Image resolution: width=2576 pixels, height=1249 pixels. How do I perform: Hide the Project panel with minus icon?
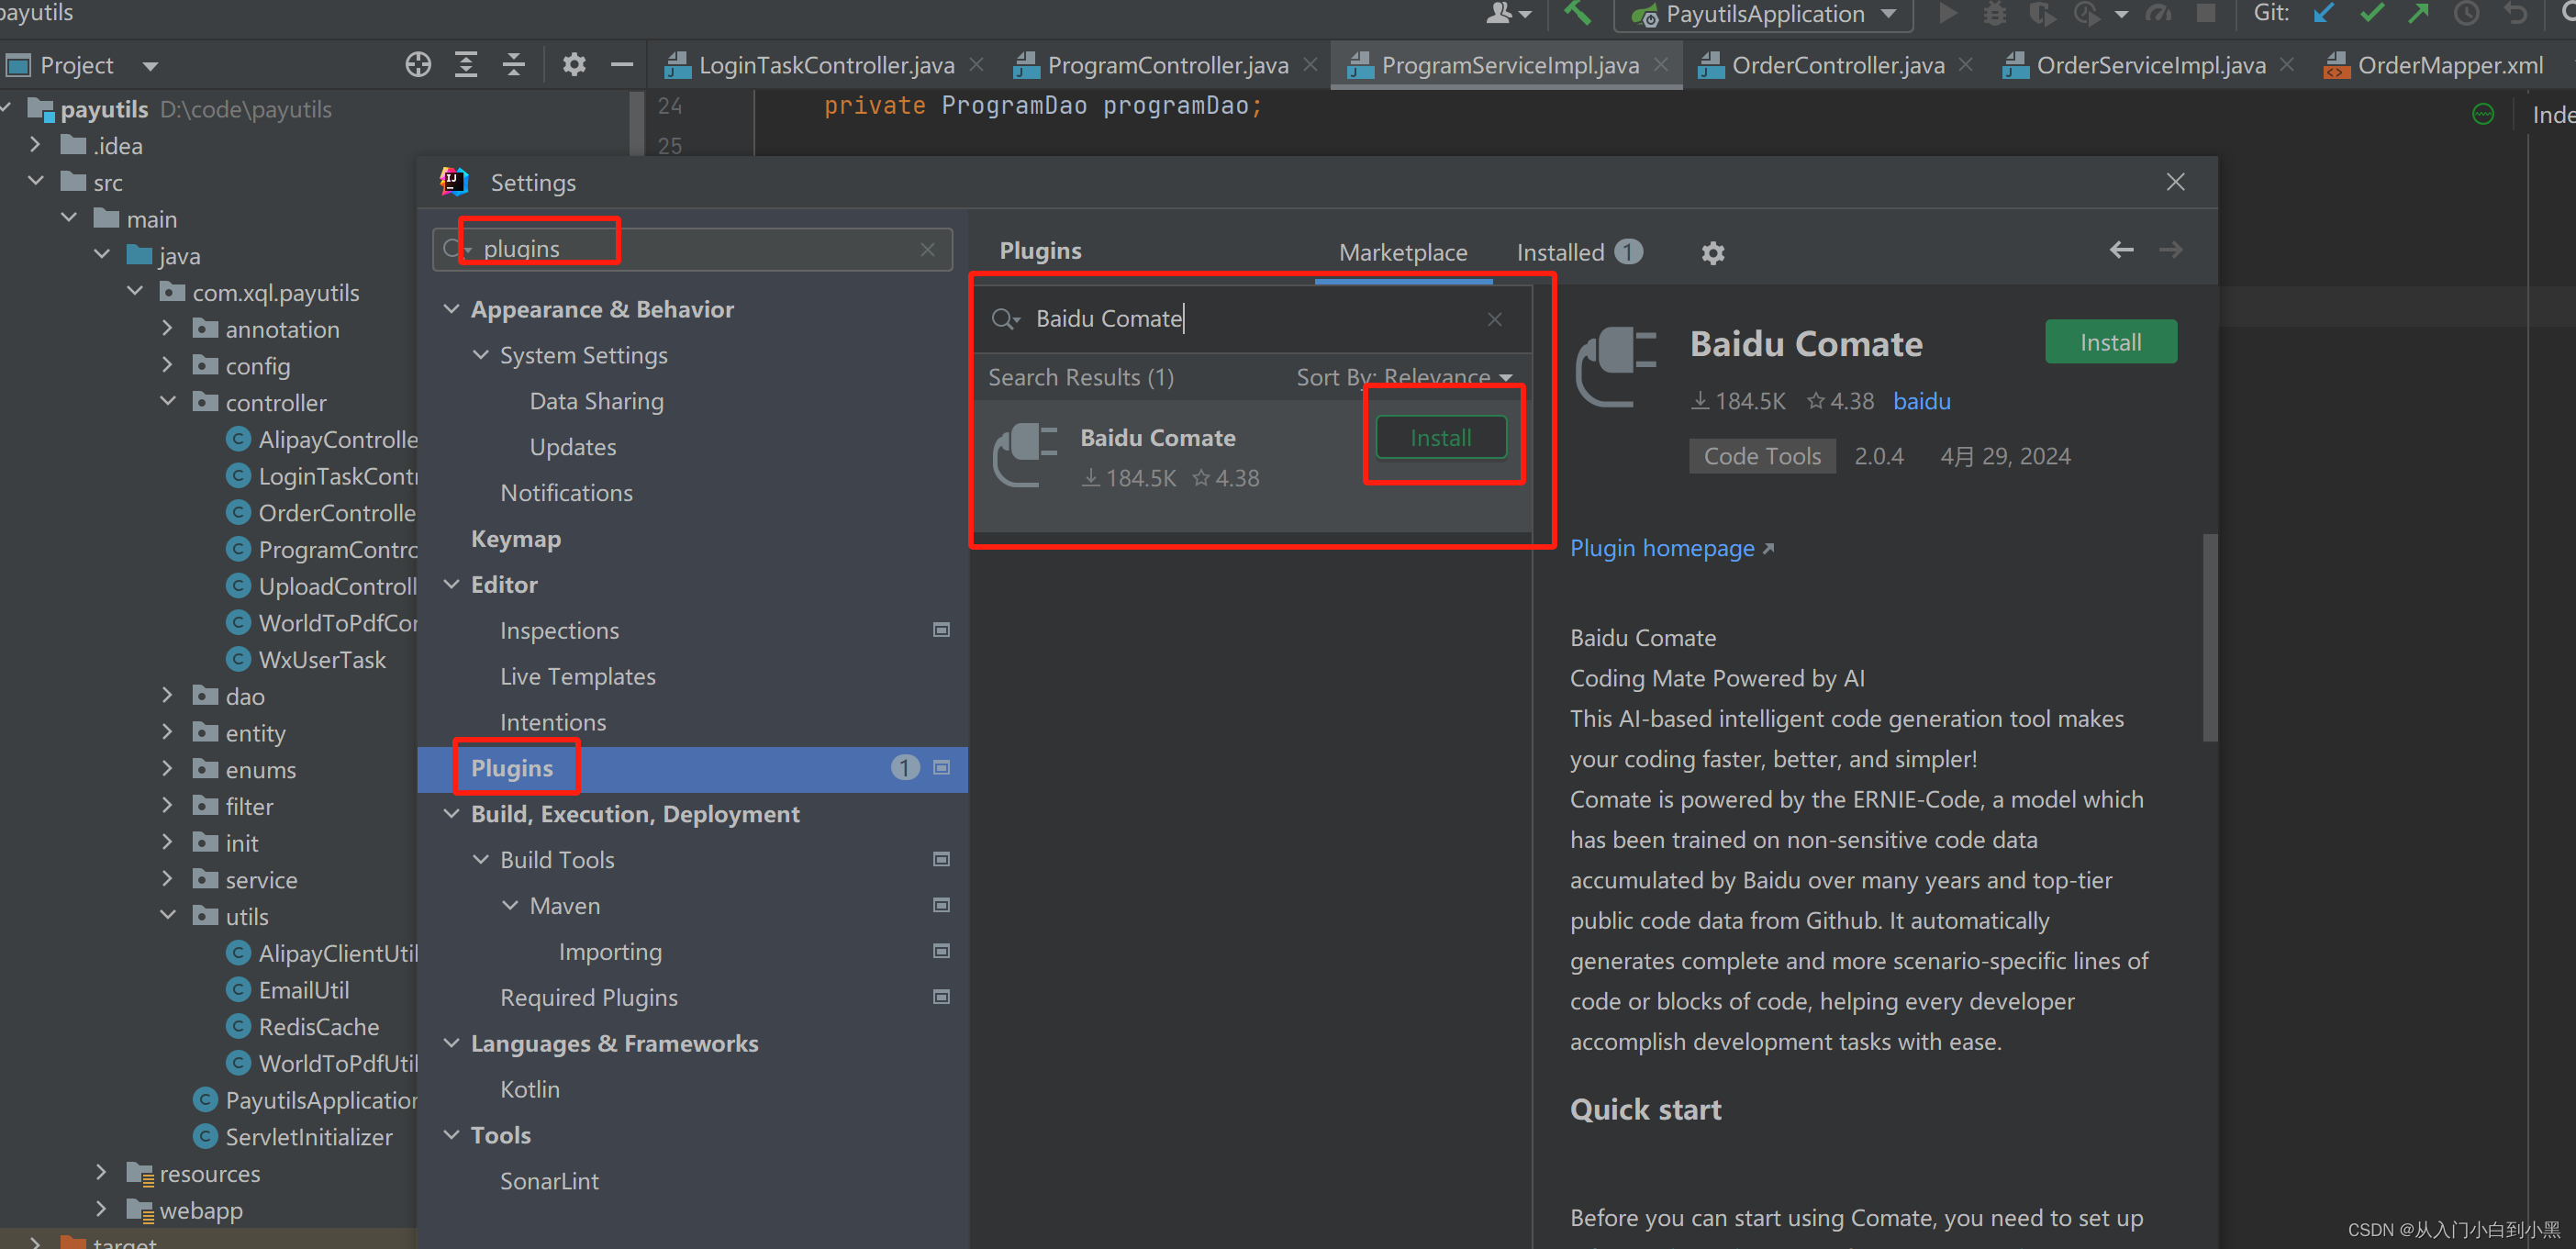(x=622, y=65)
